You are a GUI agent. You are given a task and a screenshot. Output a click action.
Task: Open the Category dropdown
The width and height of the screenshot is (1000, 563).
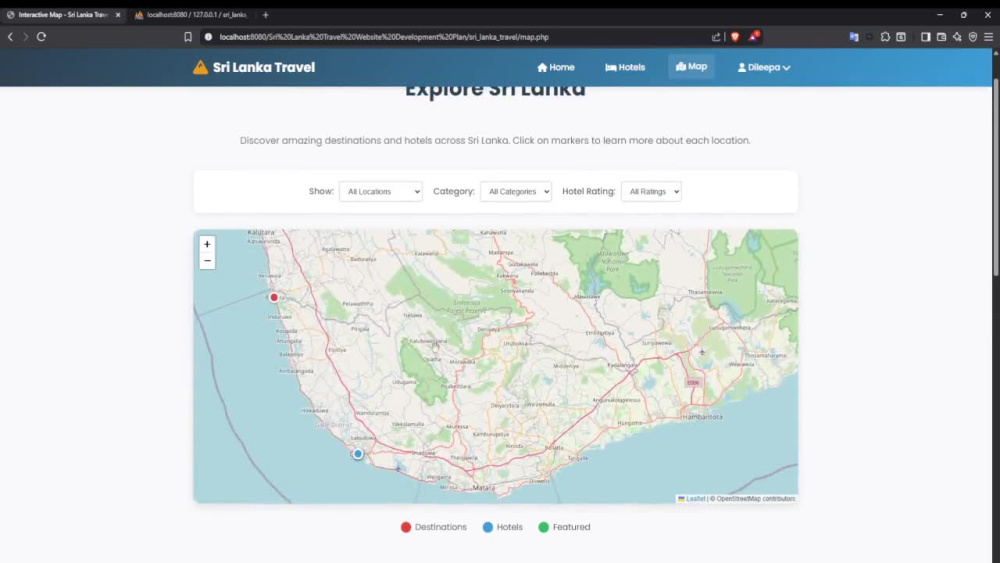(515, 191)
